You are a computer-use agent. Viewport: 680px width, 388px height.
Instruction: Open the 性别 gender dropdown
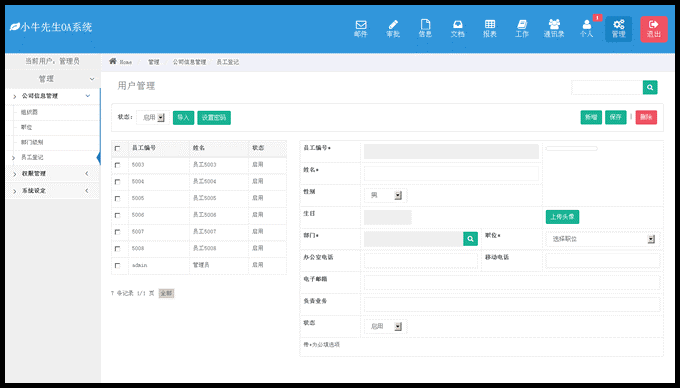(386, 196)
